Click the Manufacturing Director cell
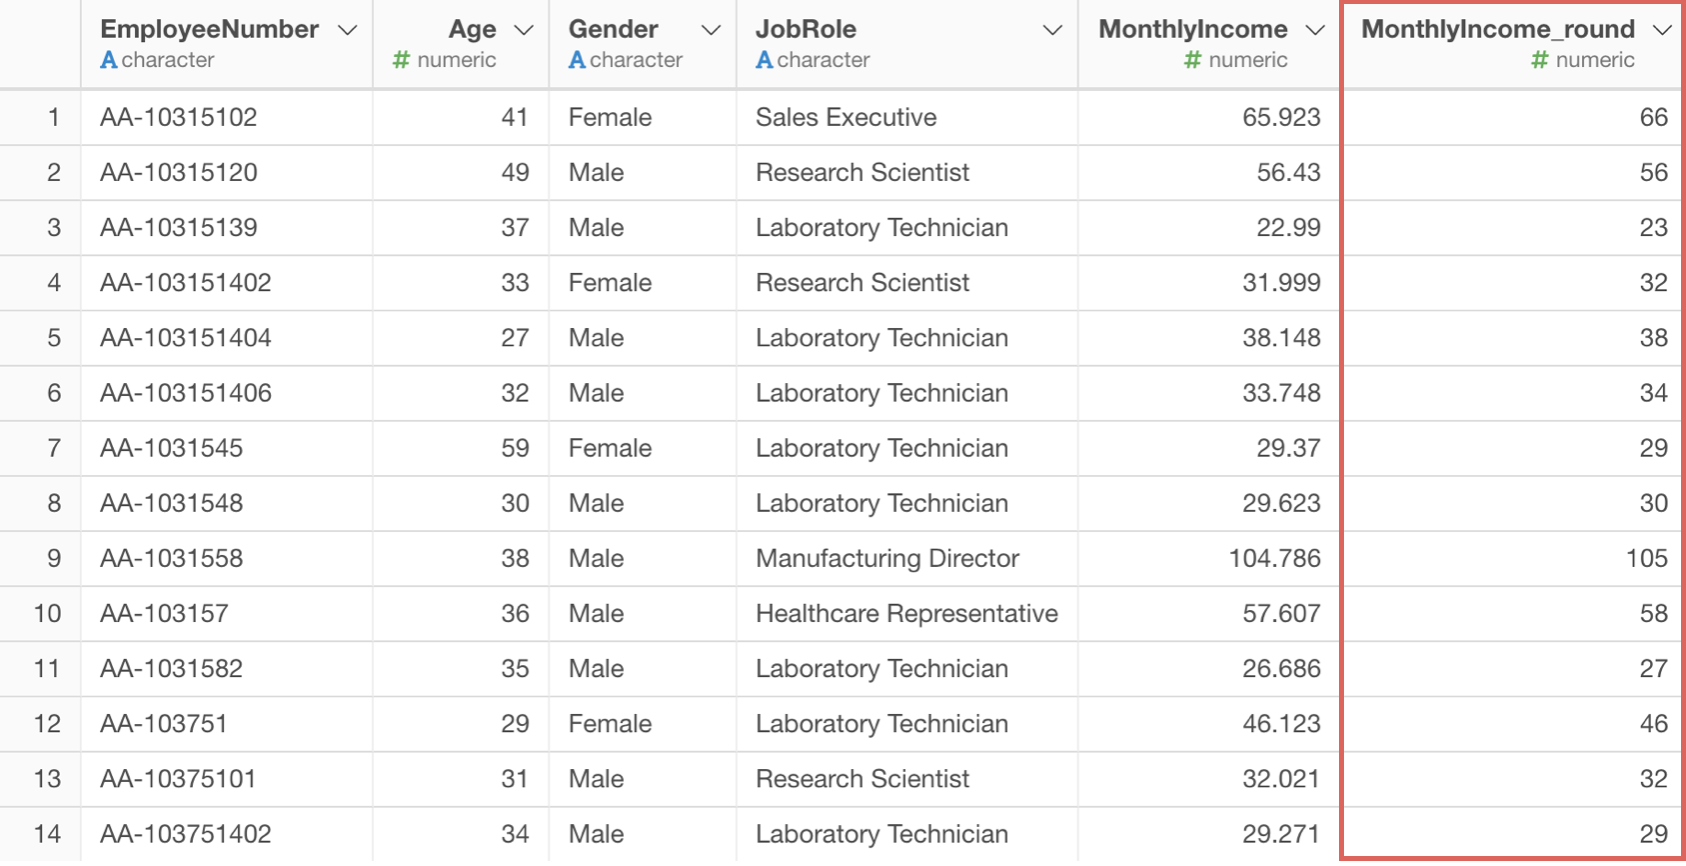The image size is (1686, 866). [x=887, y=558]
